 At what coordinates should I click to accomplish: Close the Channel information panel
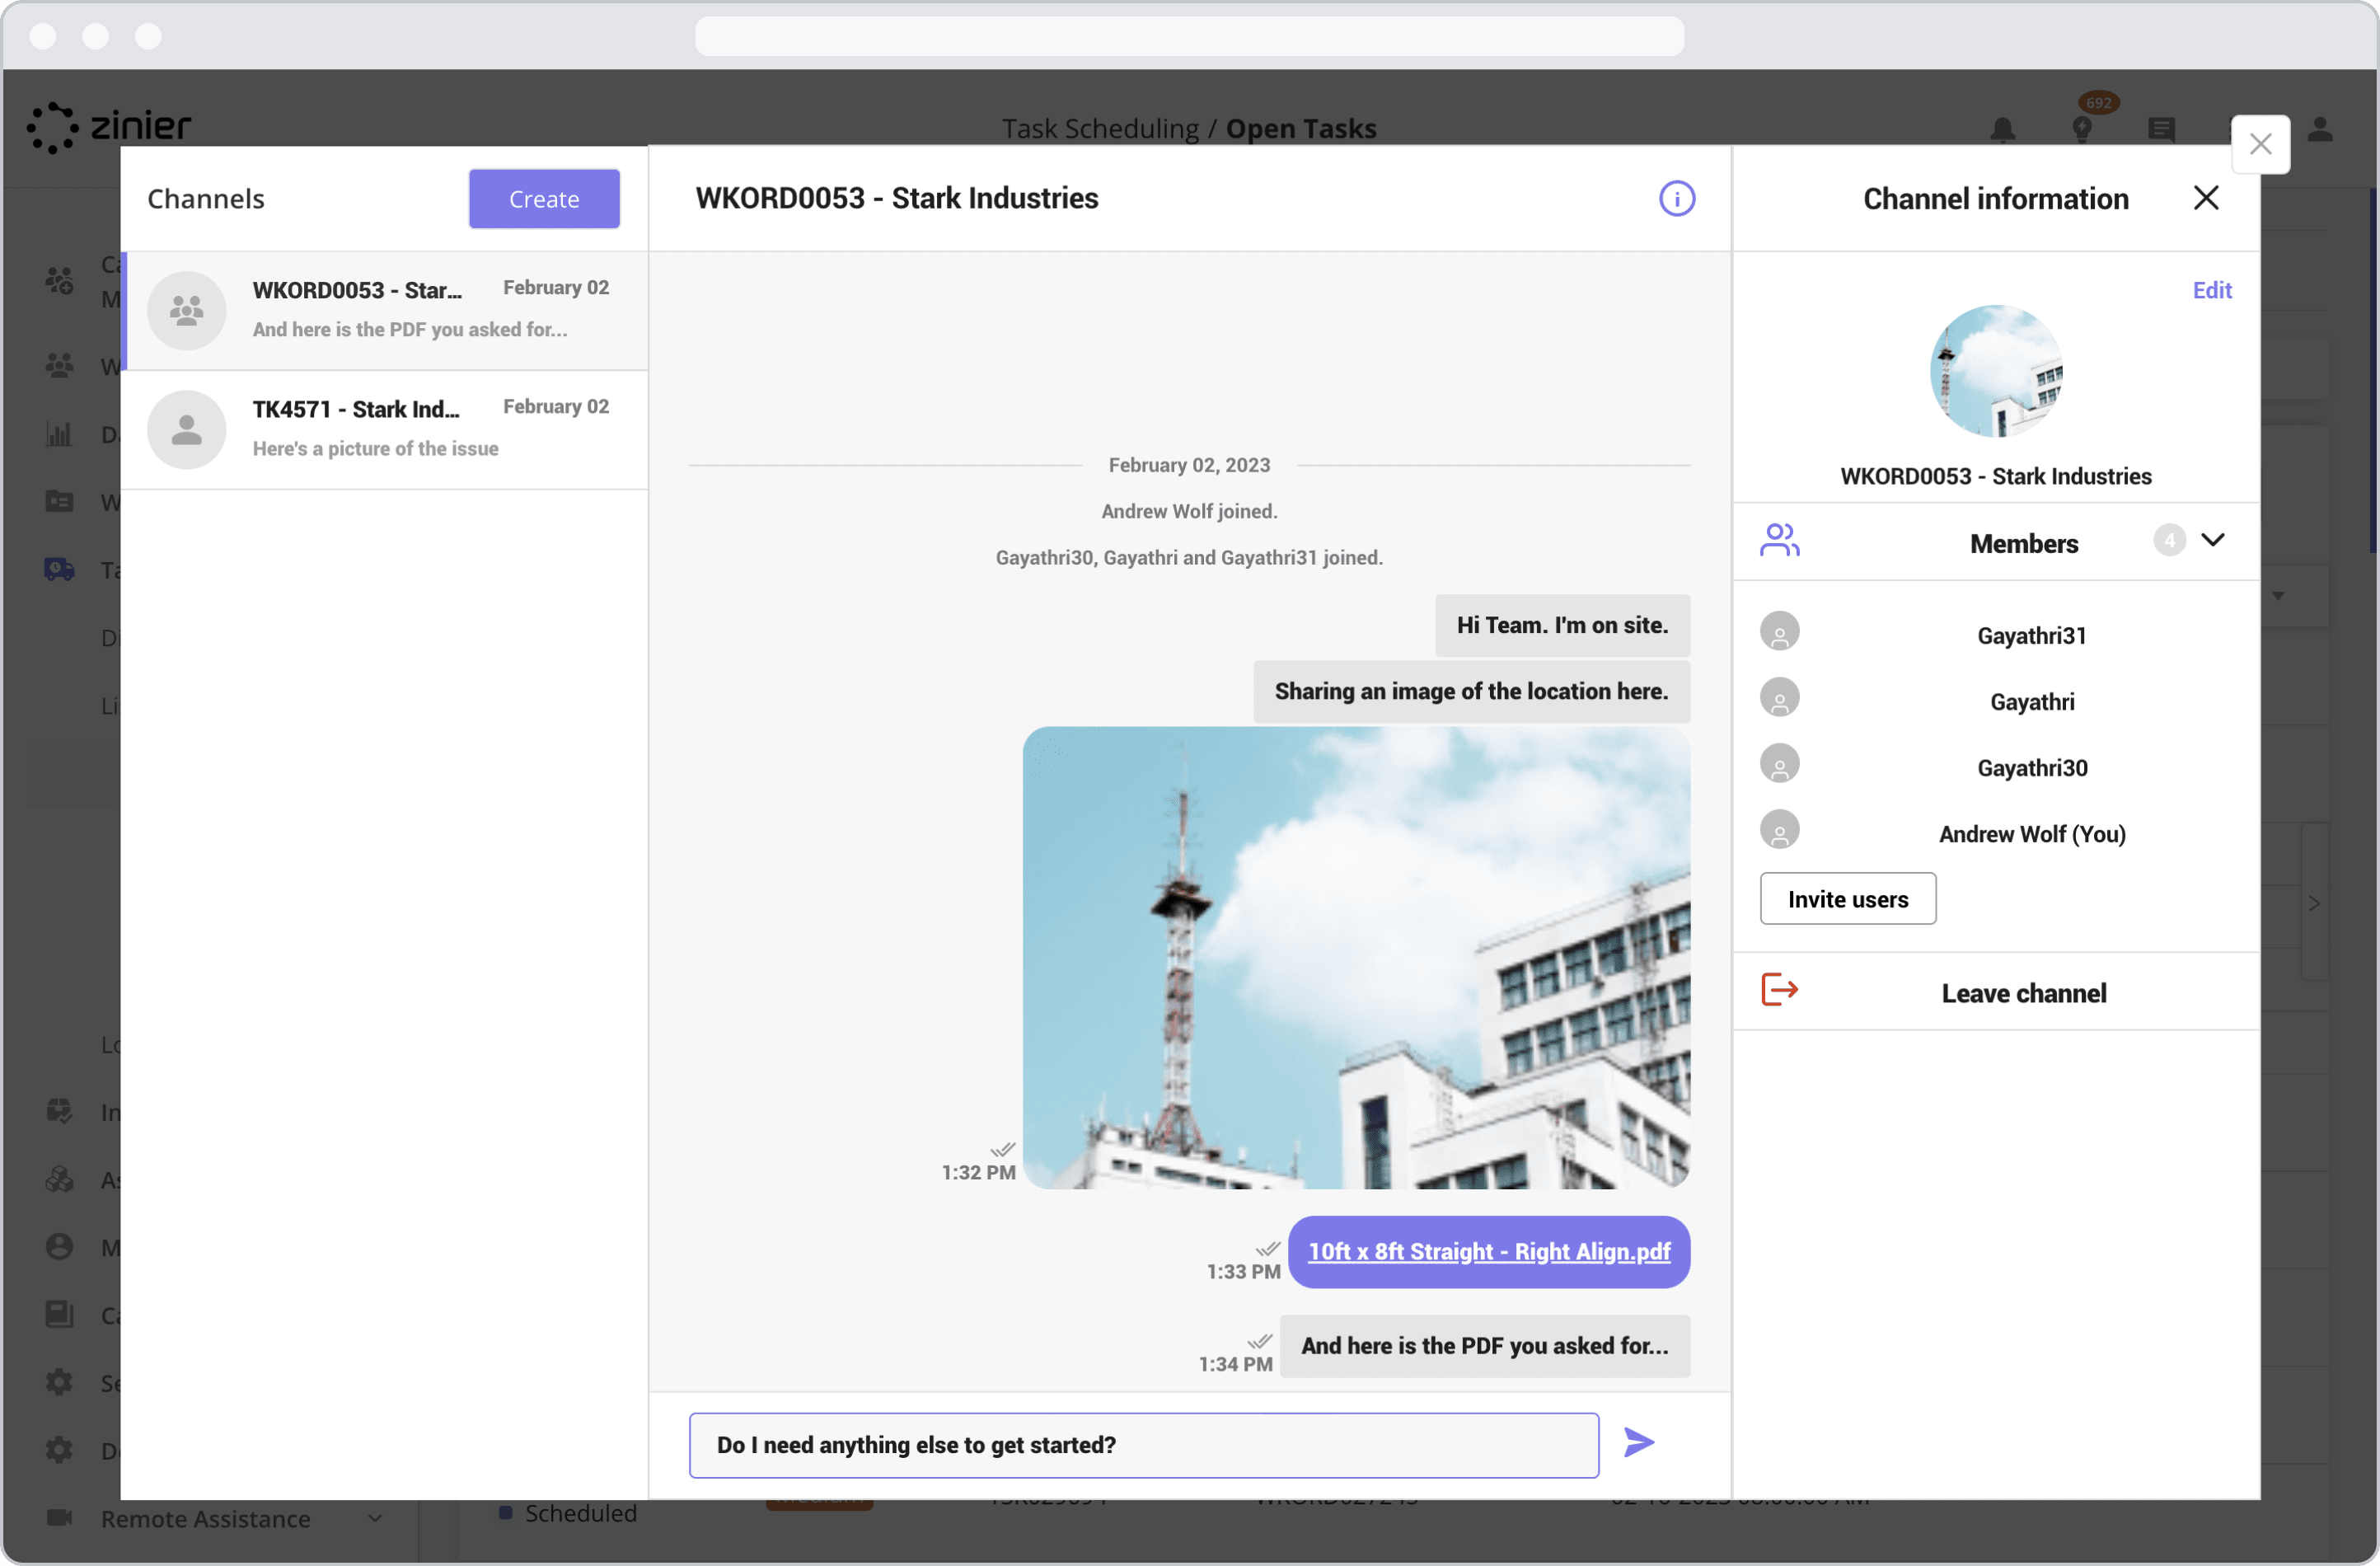point(2206,198)
